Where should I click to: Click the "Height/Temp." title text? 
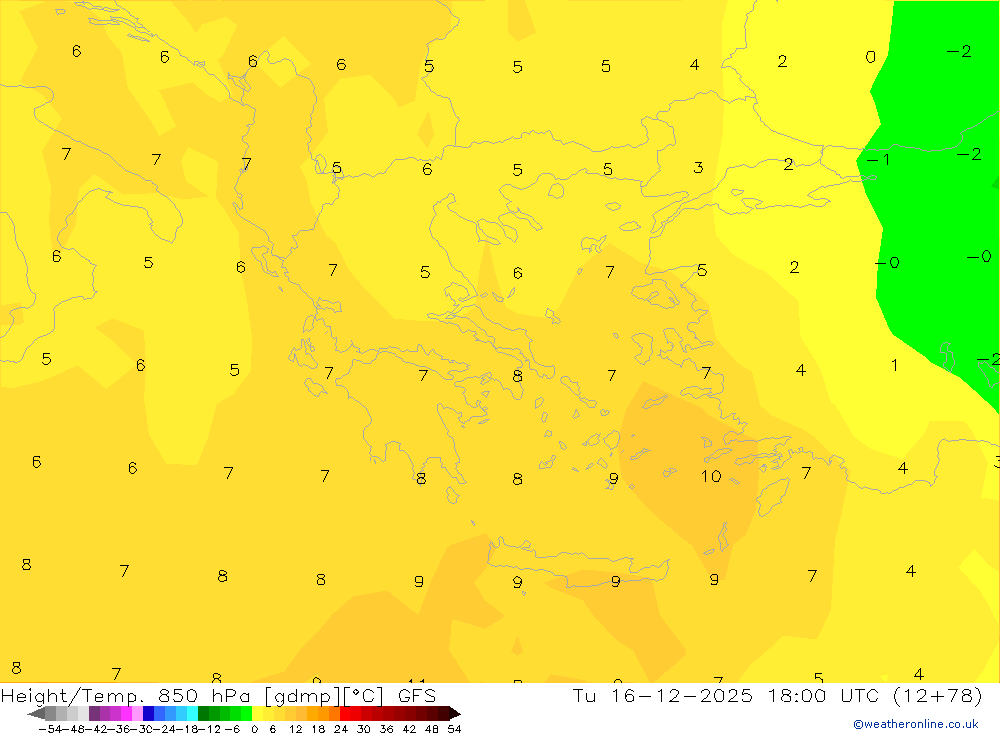click(73, 696)
